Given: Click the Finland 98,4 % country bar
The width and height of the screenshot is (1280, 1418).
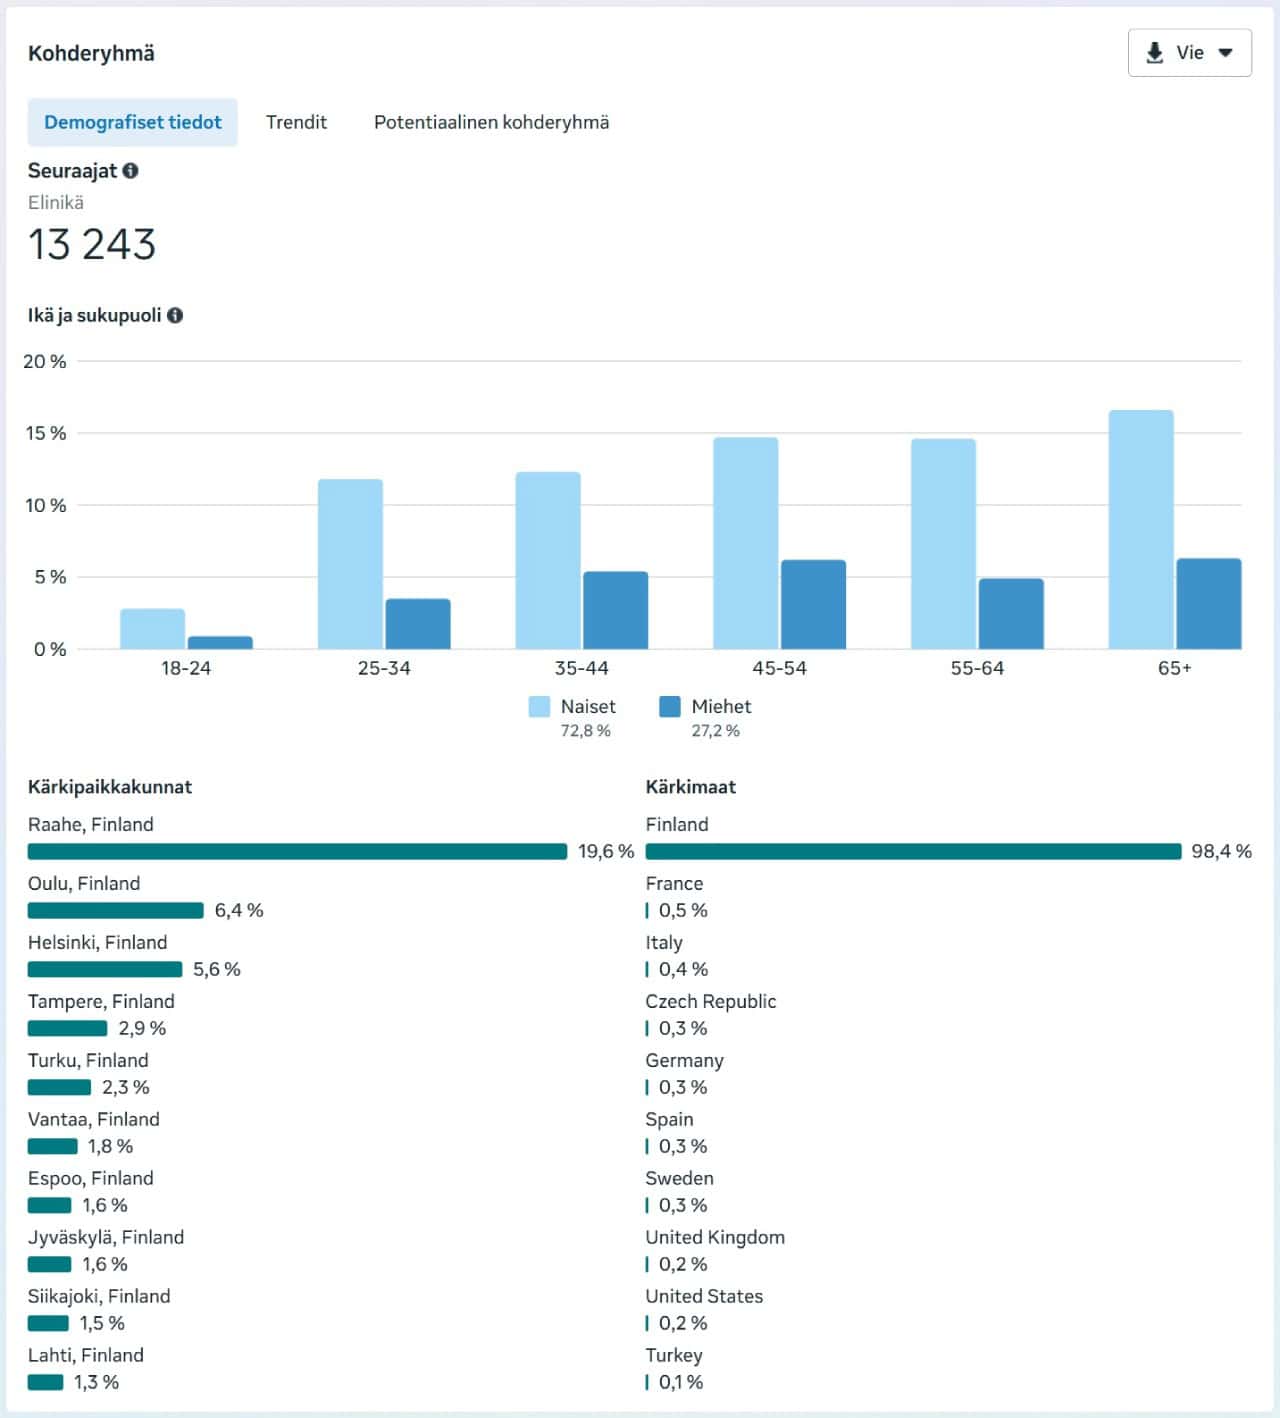Looking at the screenshot, I should pos(913,851).
